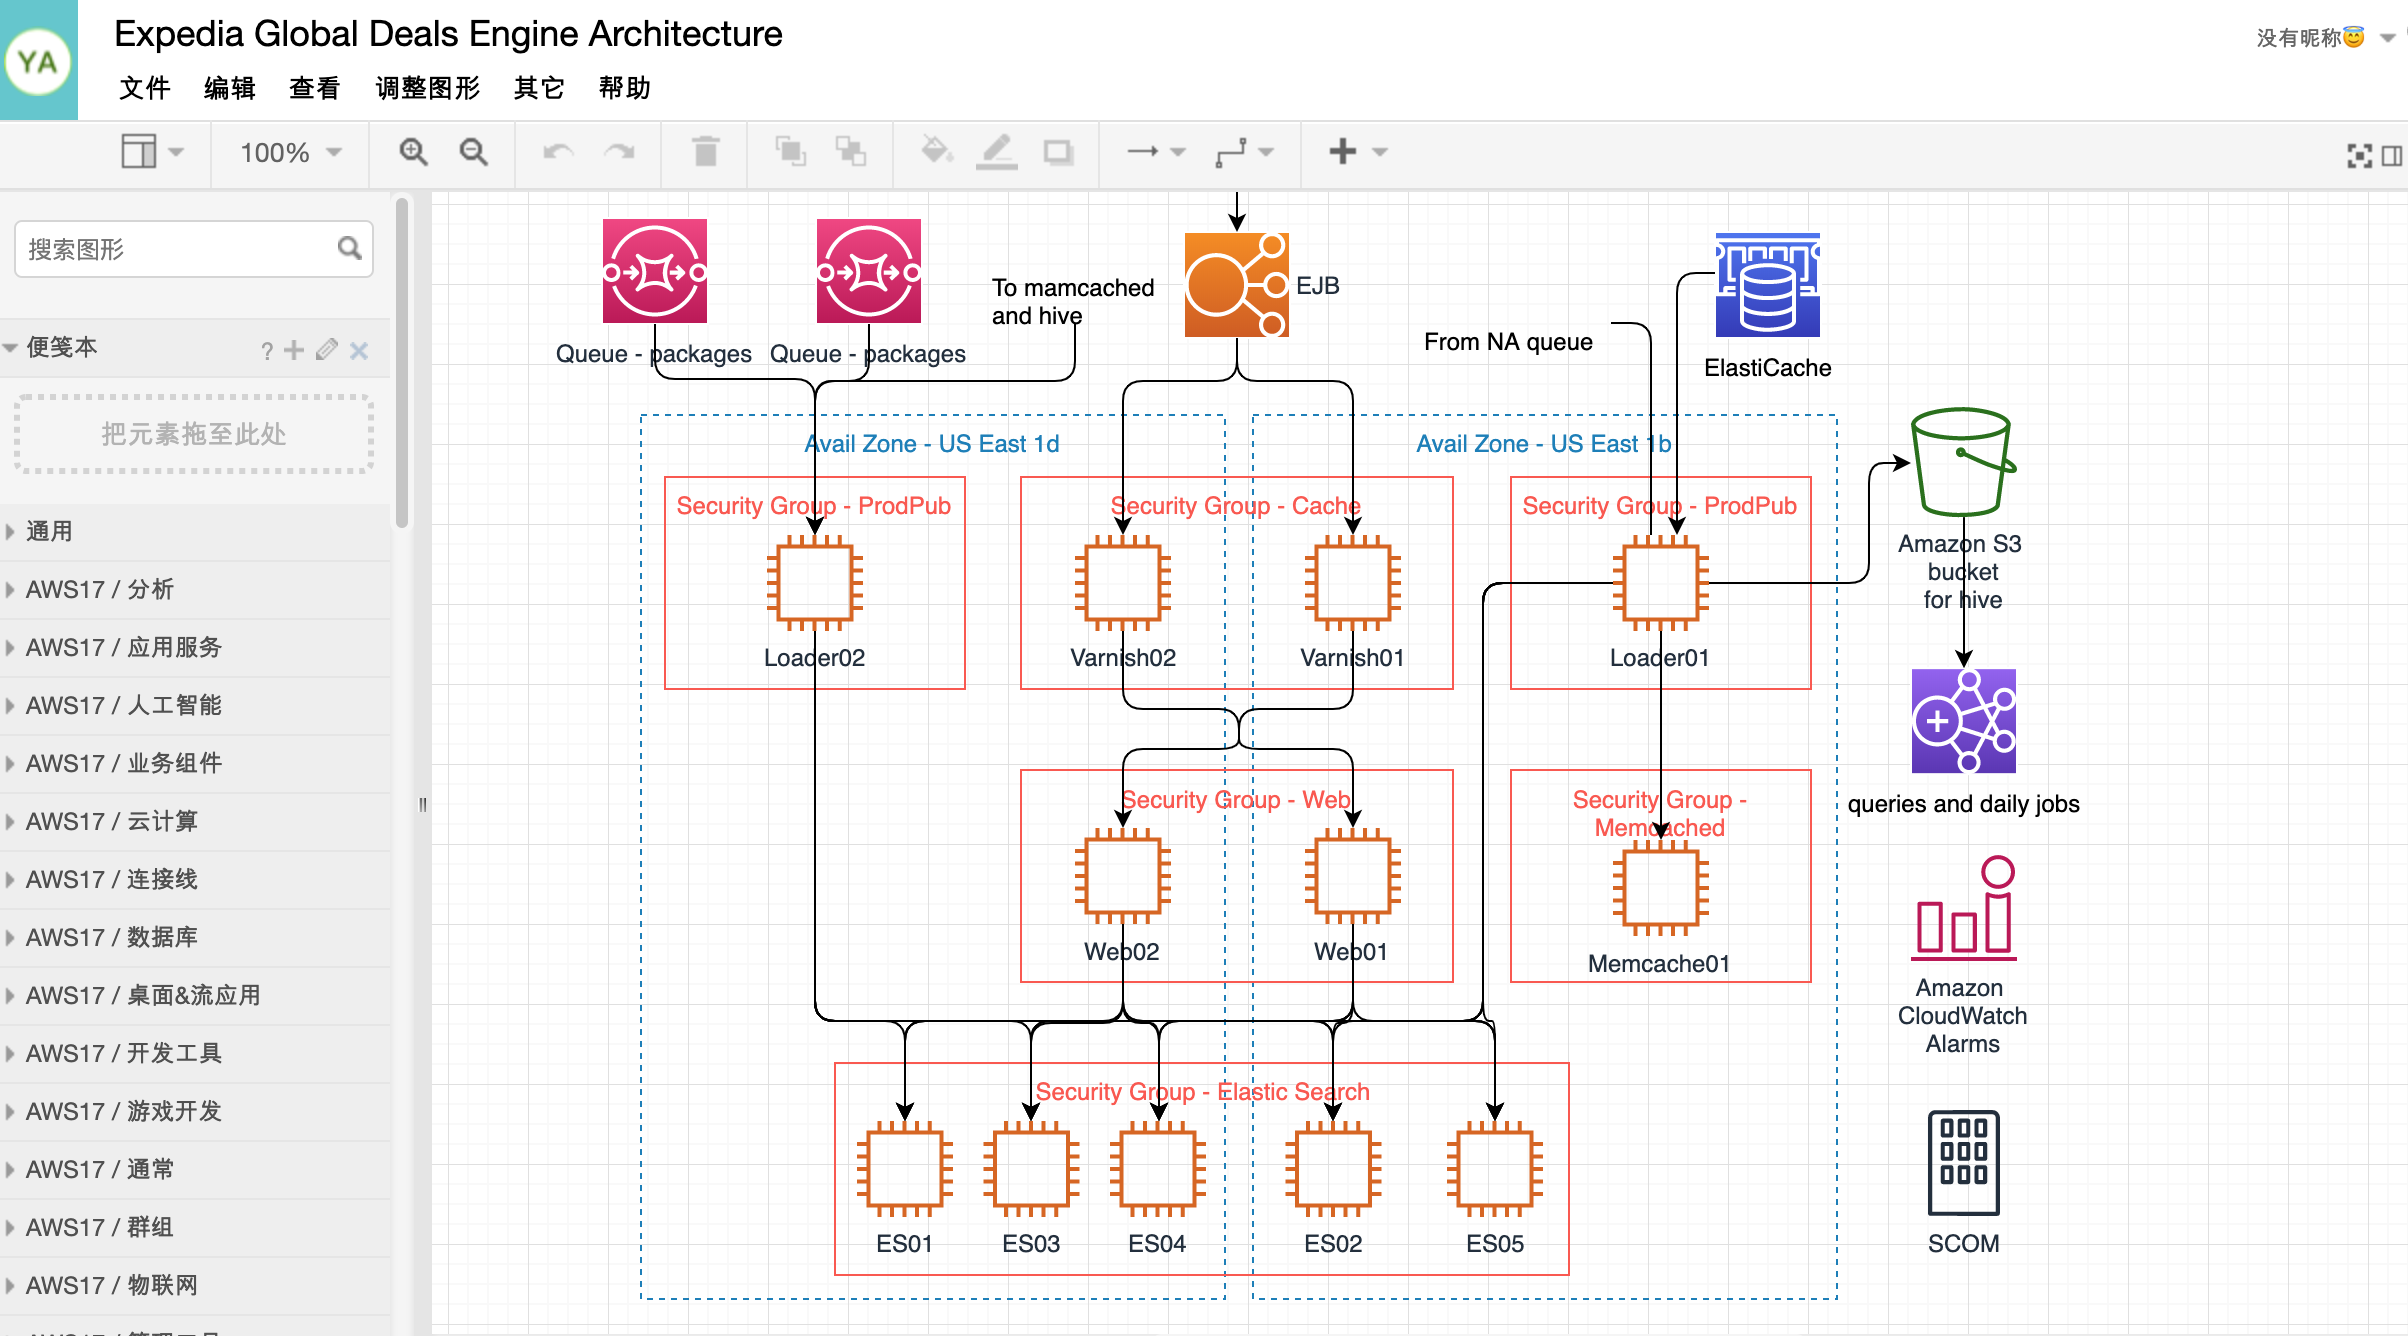Click the zoom out magnifier button
The width and height of the screenshot is (2408, 1336).
[472, 151]
